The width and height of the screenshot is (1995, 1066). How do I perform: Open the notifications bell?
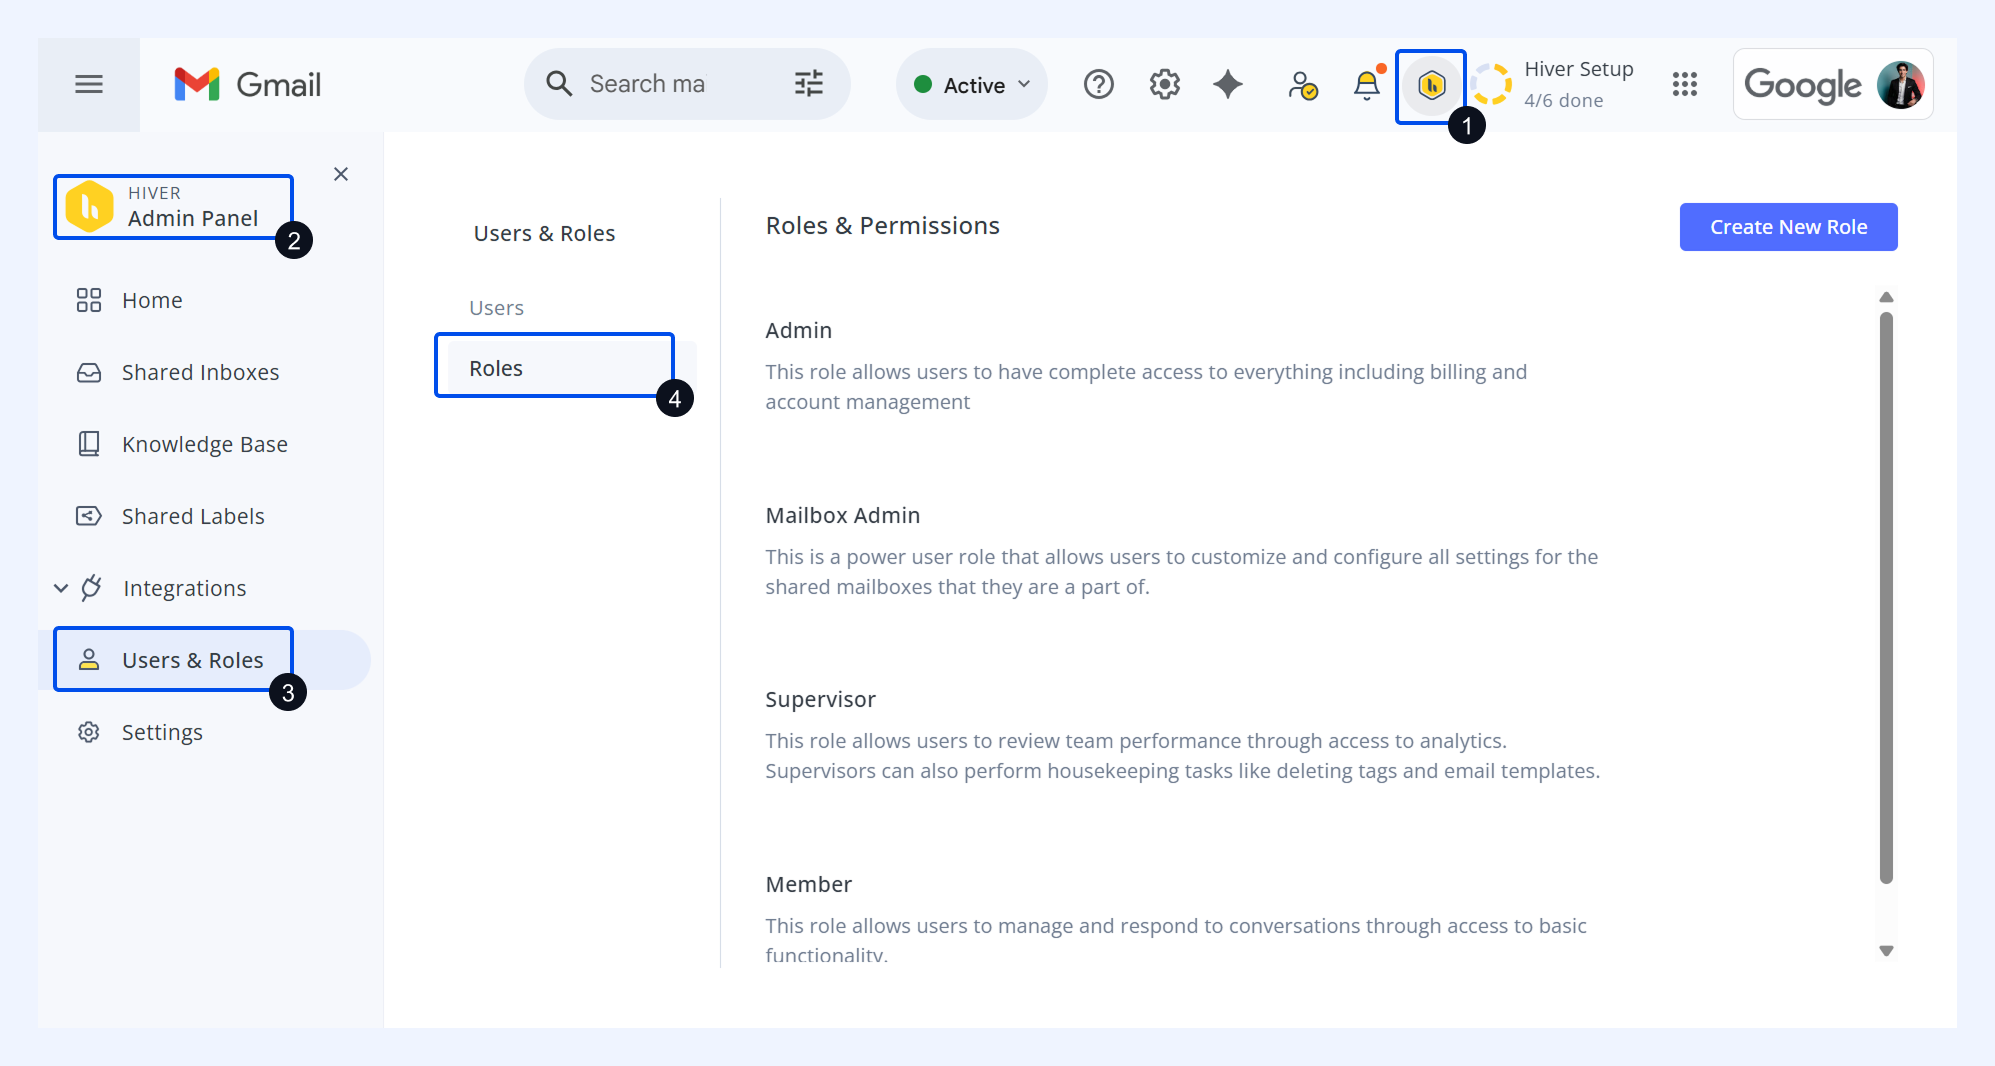pos(1367,85)
